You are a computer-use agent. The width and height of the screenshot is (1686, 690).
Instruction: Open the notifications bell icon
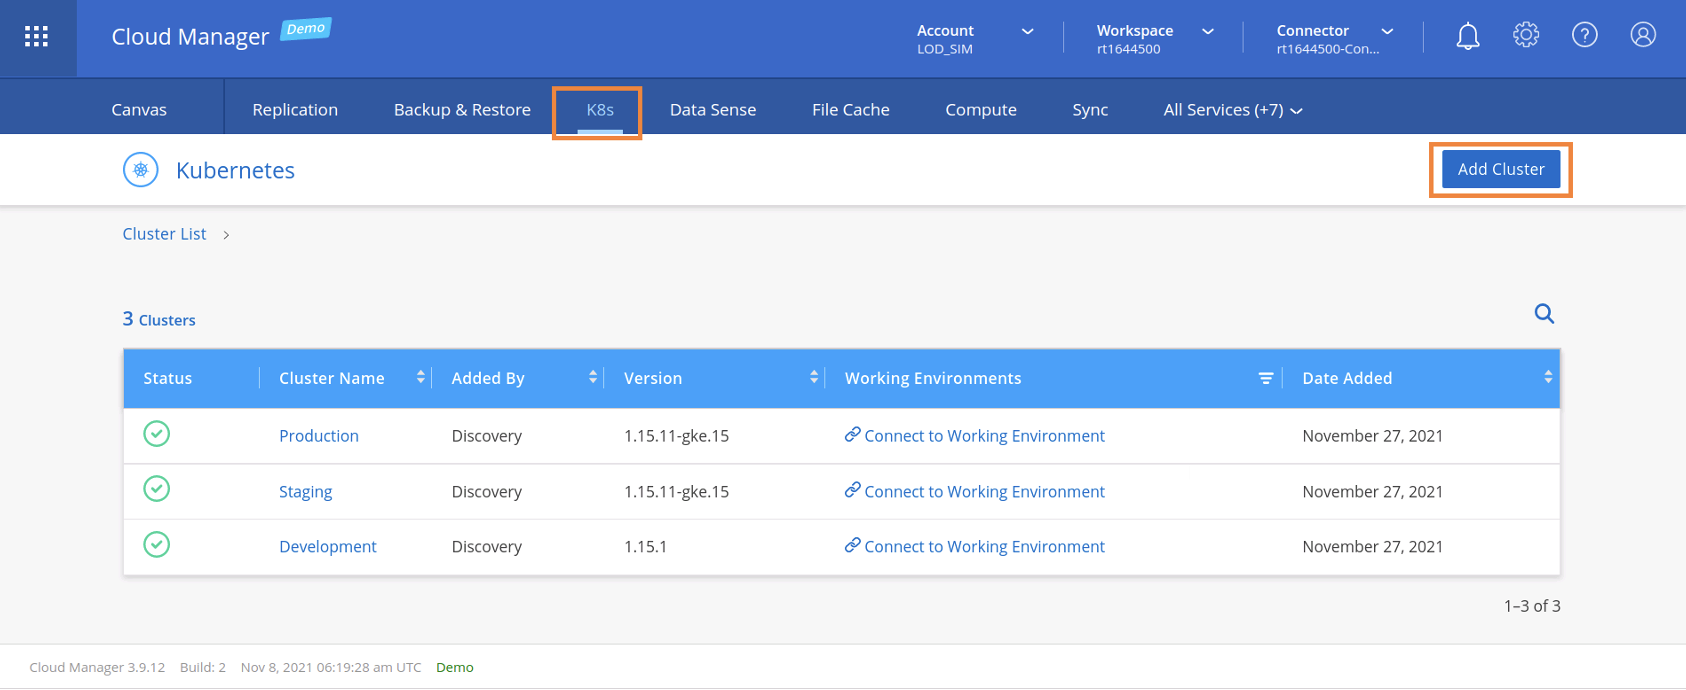pyautogui.click(x=1467, y=37)
